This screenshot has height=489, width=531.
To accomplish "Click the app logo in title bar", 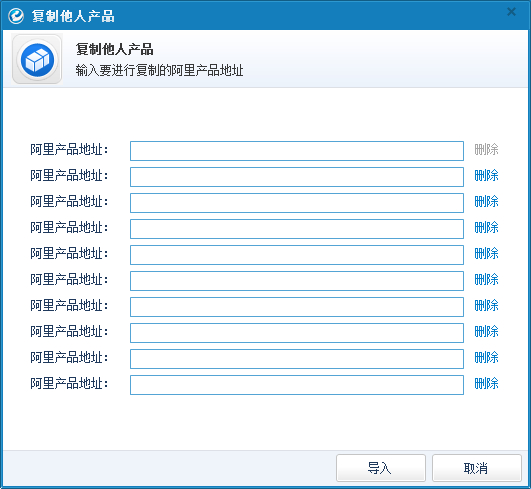I will 16,16.
